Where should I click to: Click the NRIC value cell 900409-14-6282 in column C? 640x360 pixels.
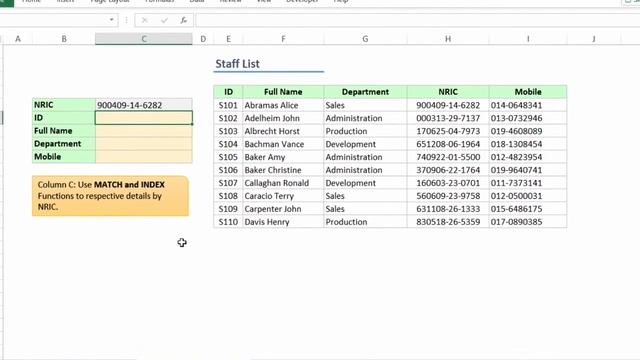point(144,105)
